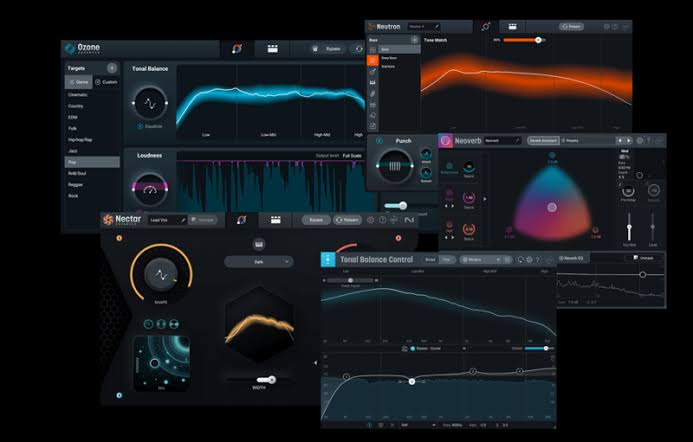Go to previous preset arrow in Neoverb
693x442 pixels.
tap(620, 141)
